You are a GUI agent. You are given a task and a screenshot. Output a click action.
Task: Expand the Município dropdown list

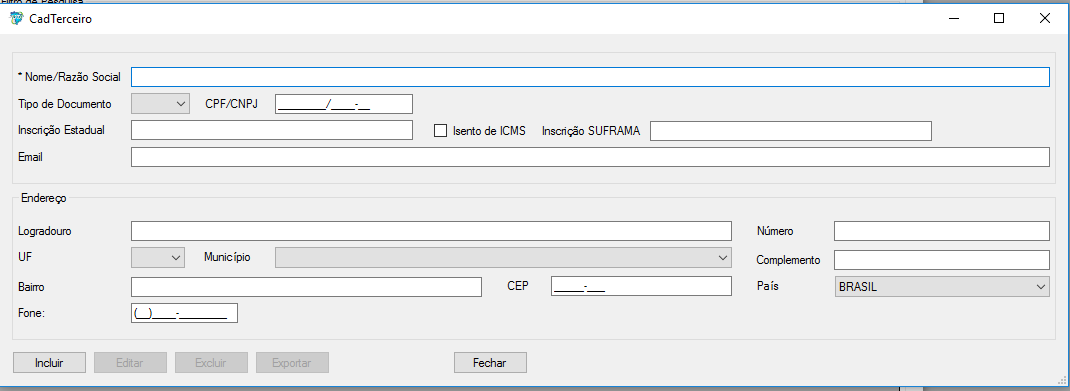click(x=503, y=257)
